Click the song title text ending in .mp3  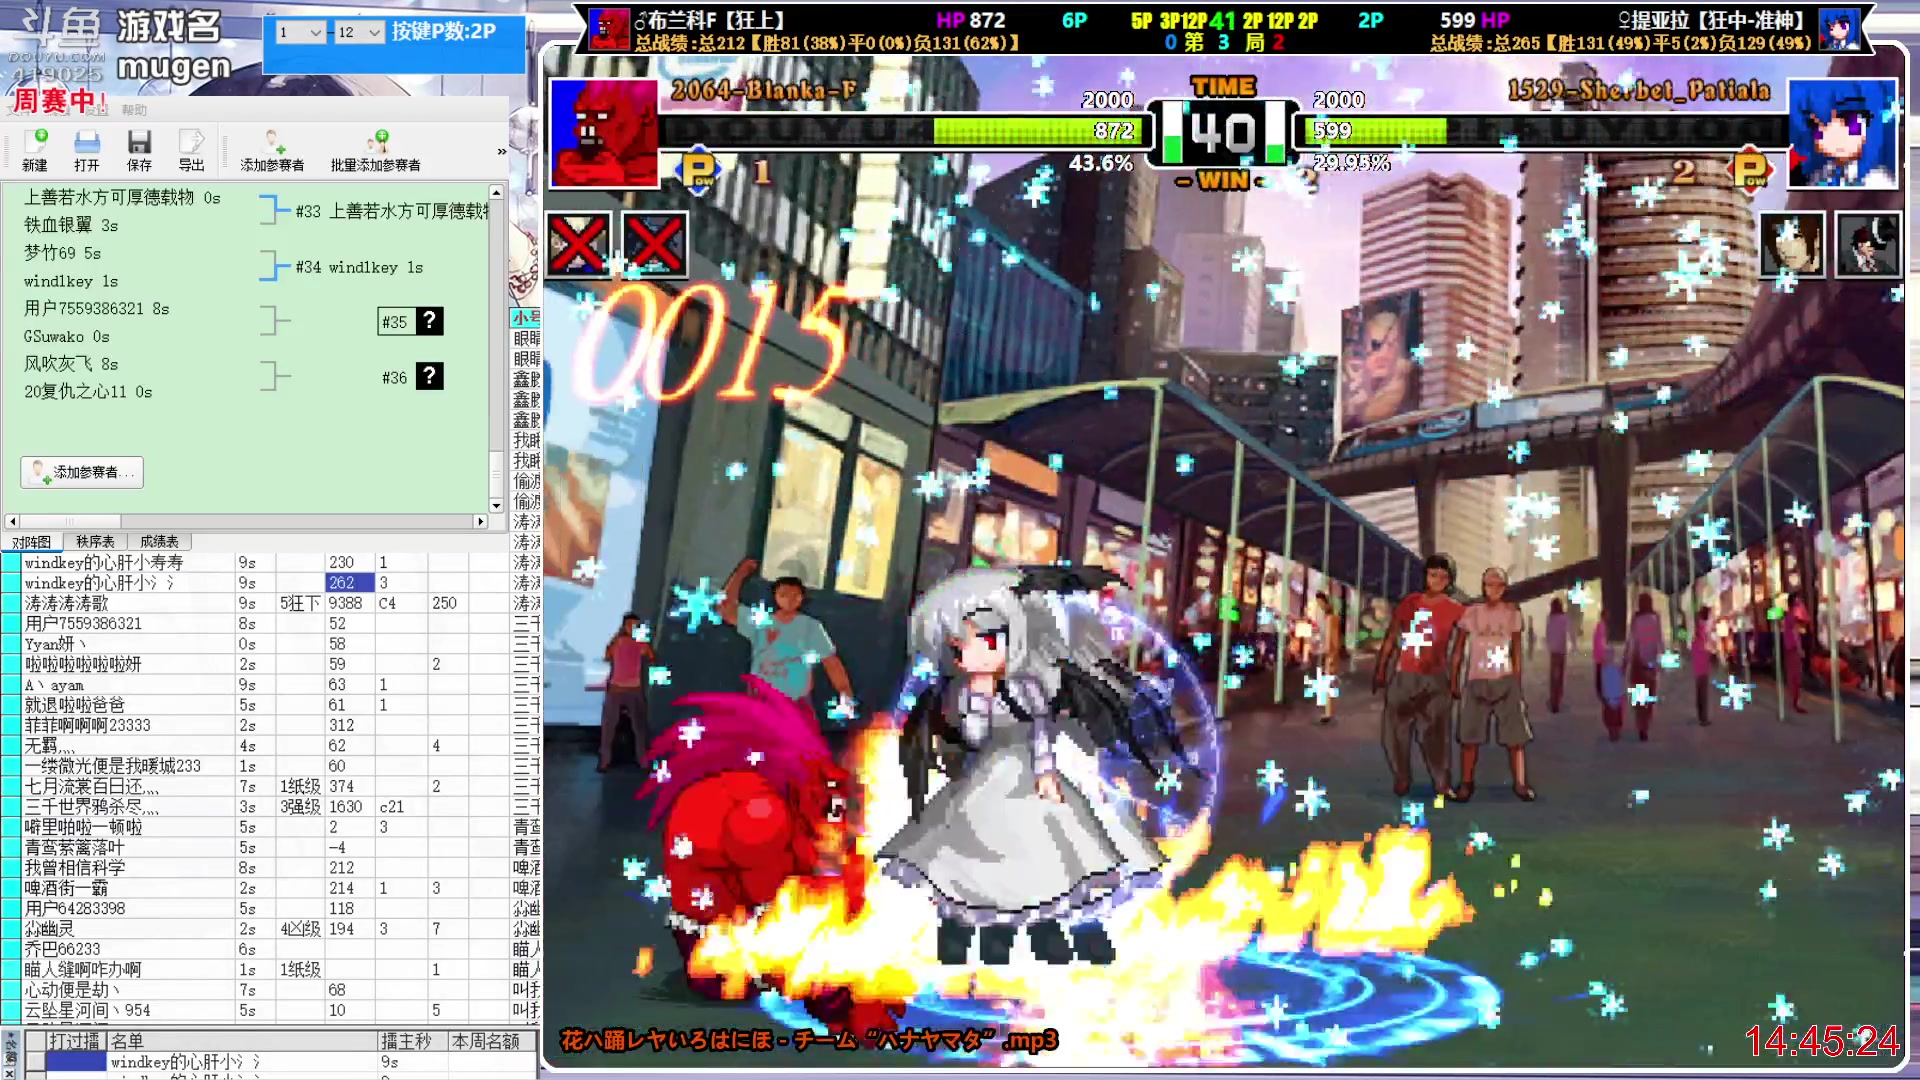(808, 1041)
